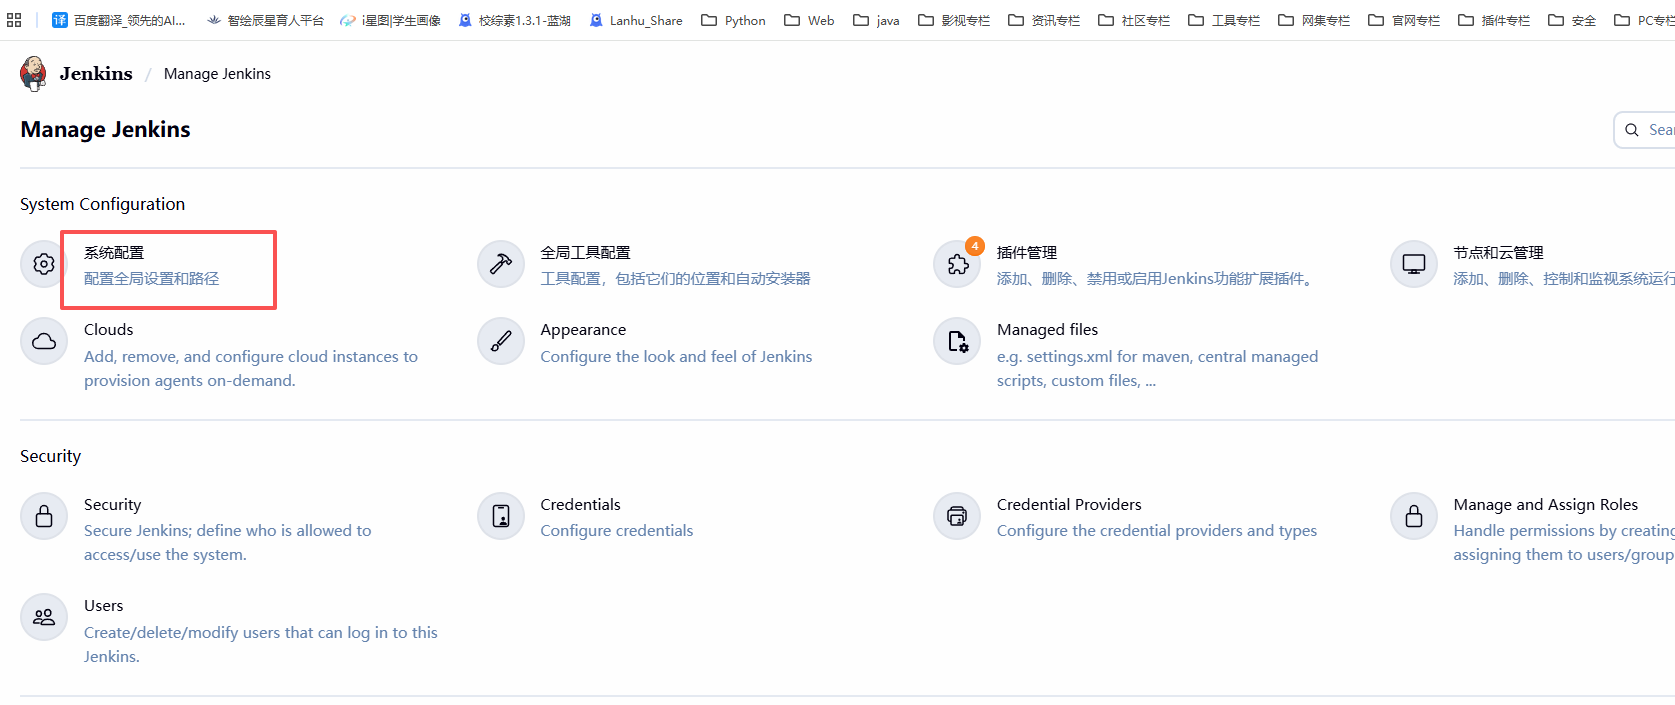Open the 工具专栏 bookmark folder

[1224, 20]
